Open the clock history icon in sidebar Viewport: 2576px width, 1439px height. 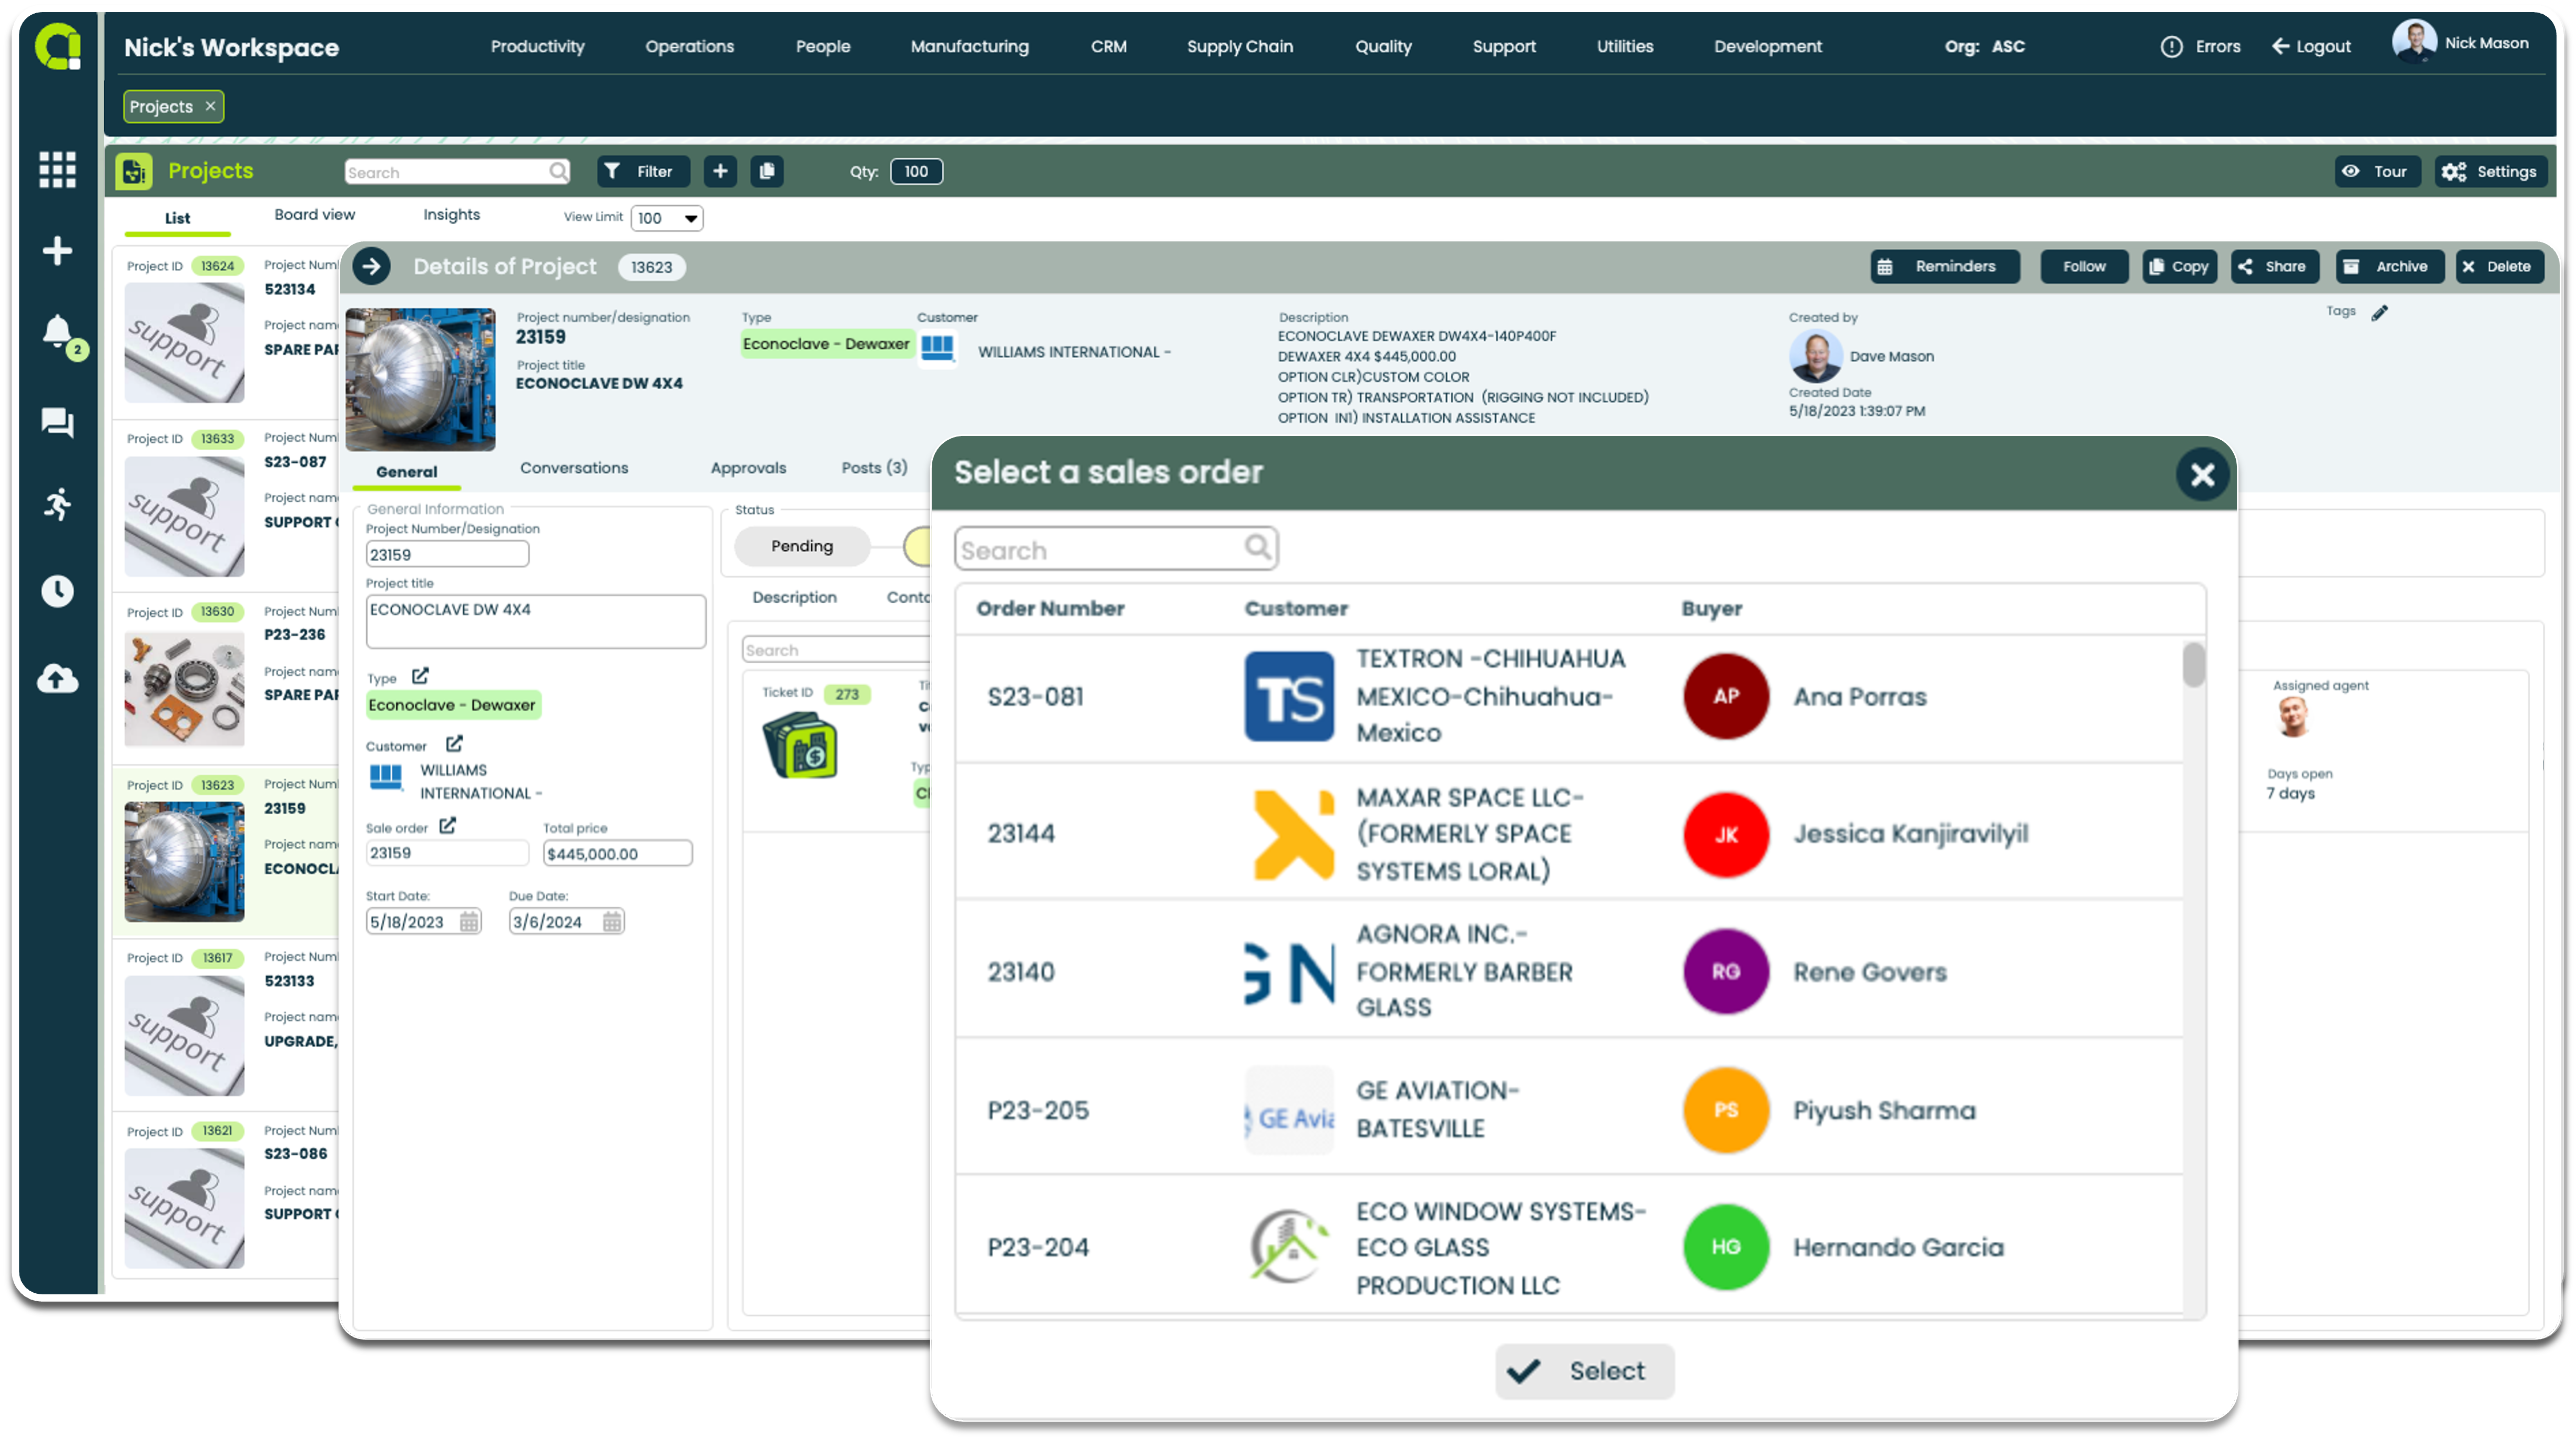click(x=57, y=591)
